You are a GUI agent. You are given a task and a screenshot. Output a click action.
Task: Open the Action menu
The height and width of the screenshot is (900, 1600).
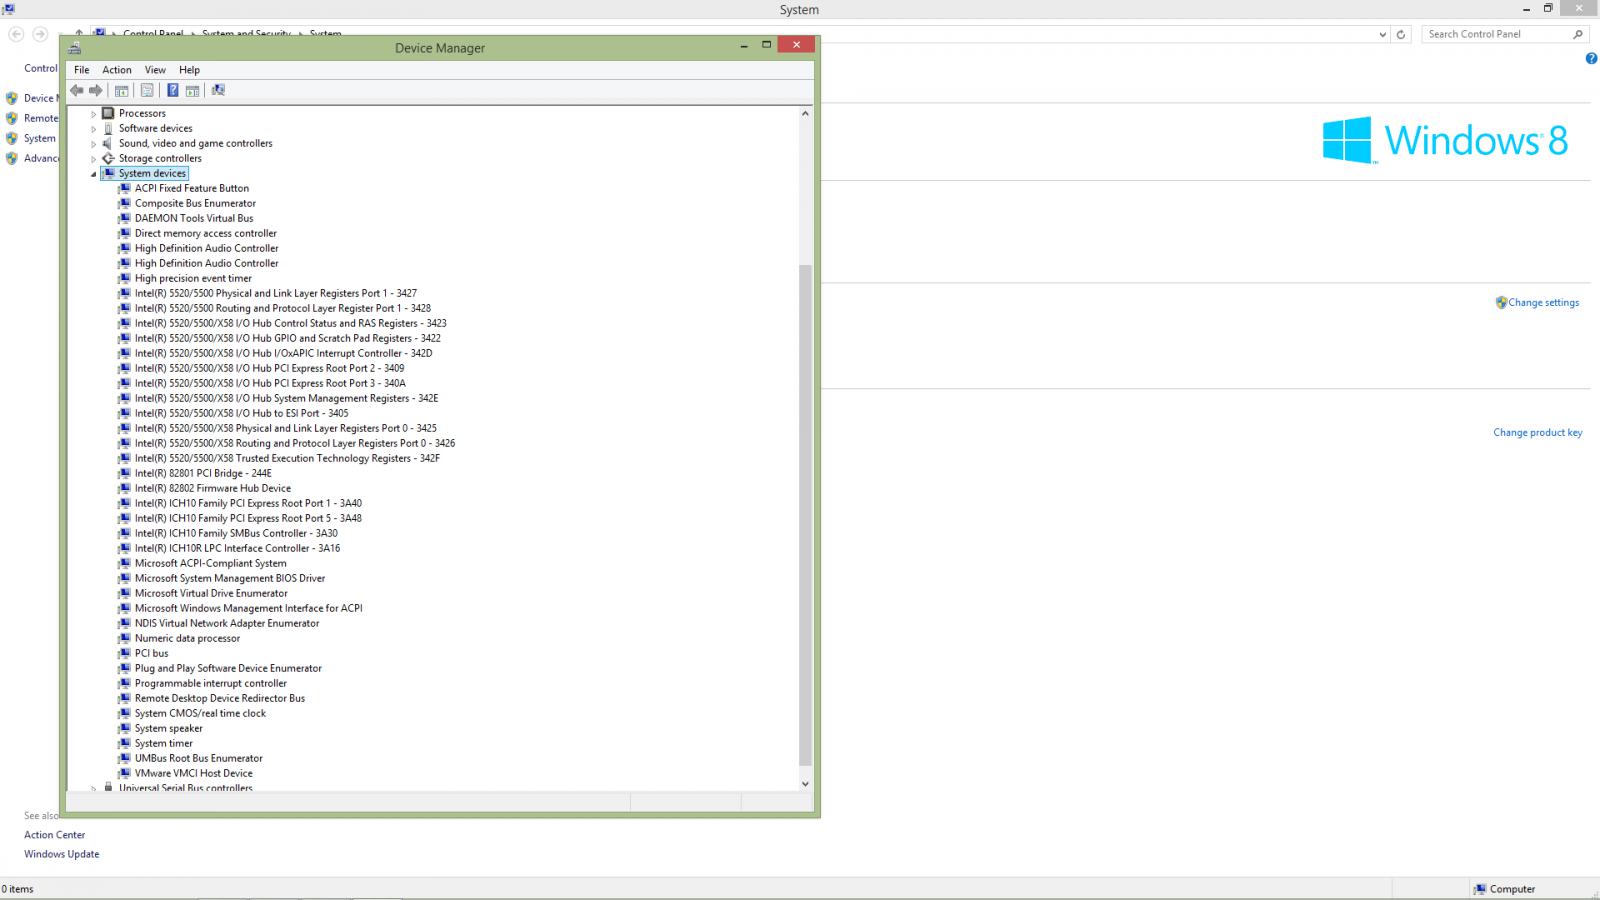(x=117, y=70)
